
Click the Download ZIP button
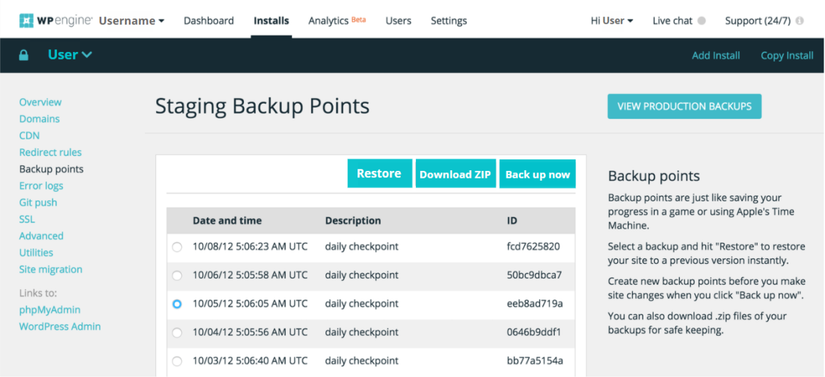[x=456, y=174]
